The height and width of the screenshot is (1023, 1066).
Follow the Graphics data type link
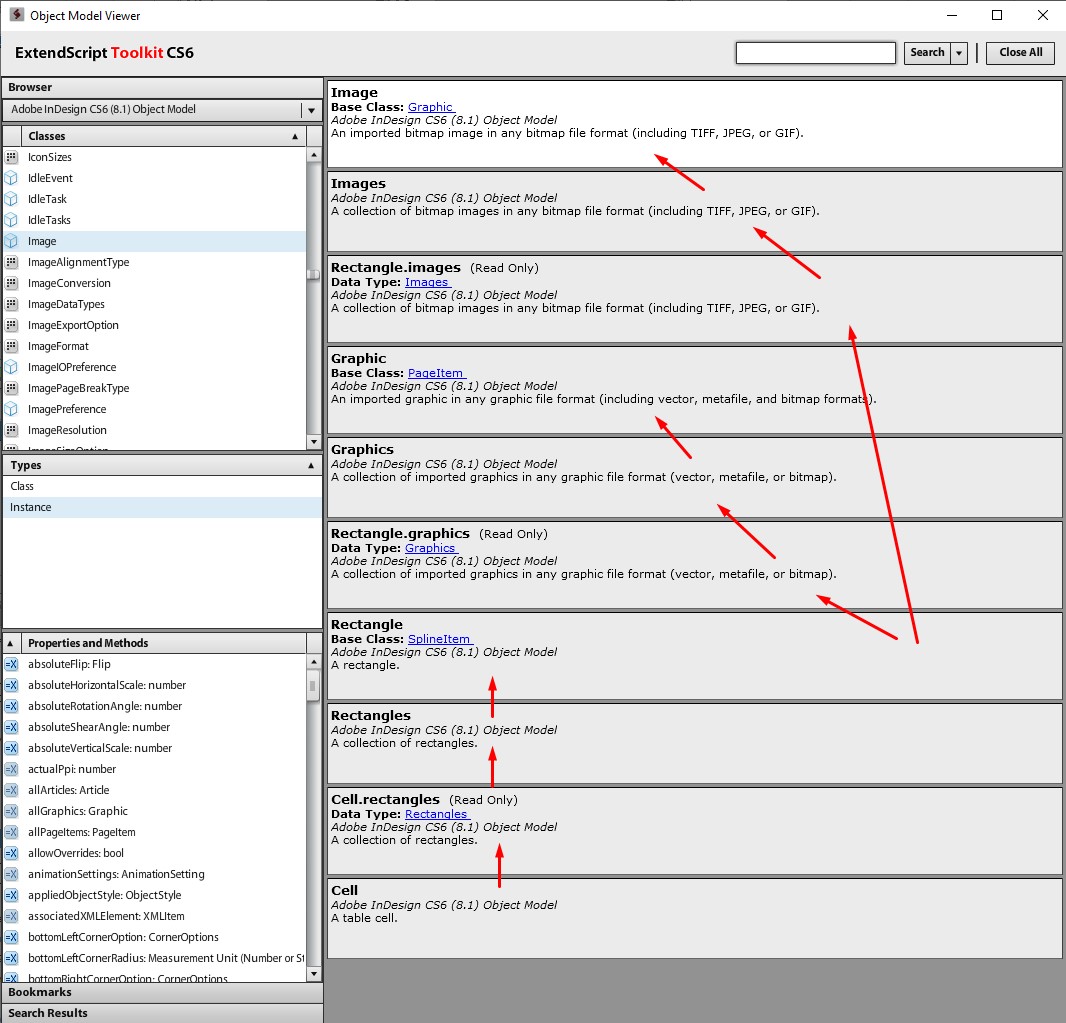tap(430, 549)
